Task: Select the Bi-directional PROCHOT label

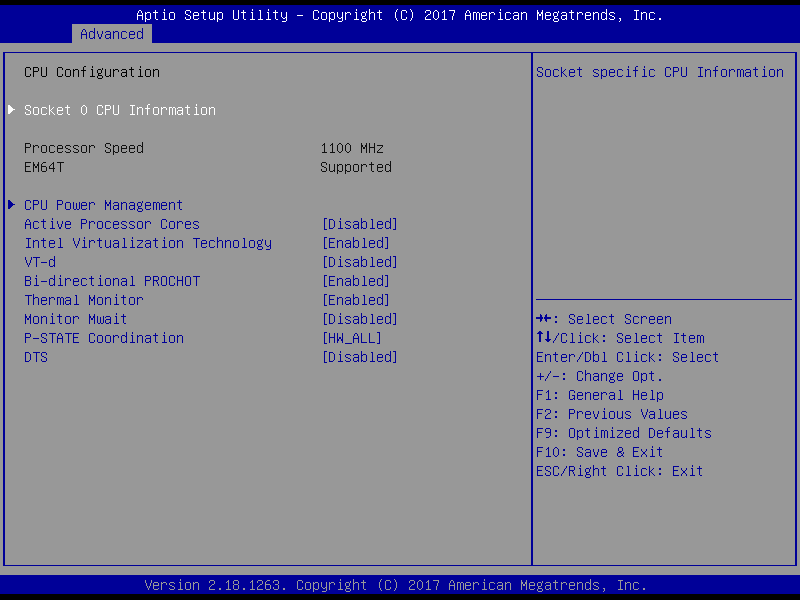Action: [112, 281]
